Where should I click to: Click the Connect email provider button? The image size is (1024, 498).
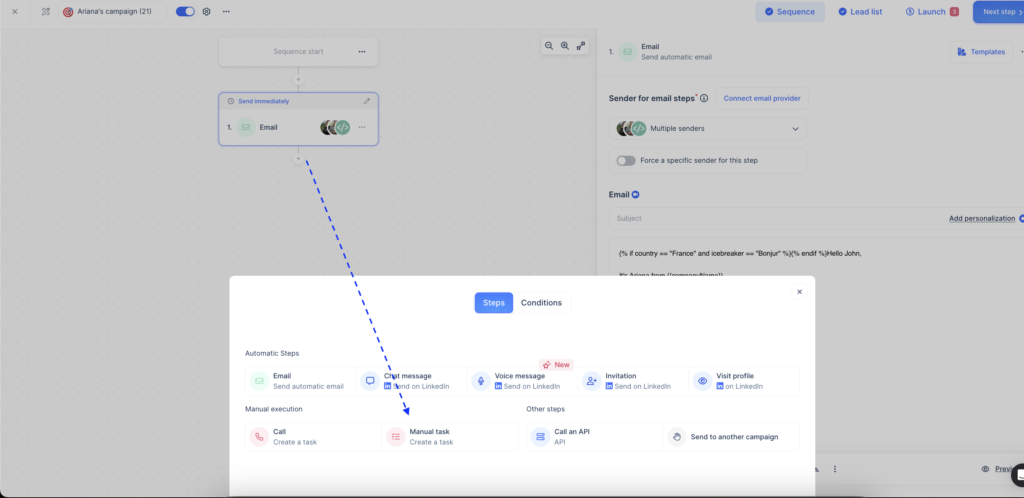(x=761, y=98)
